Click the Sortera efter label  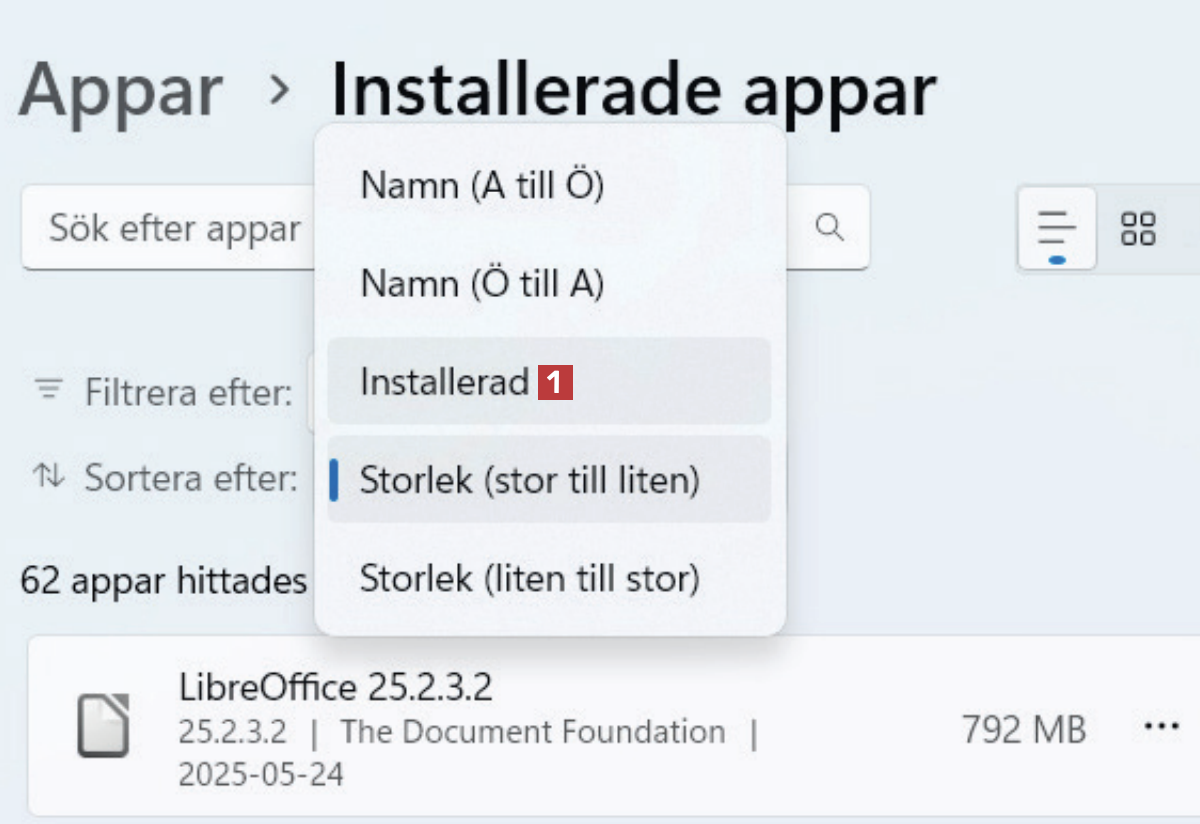click(x=191, y=478)
